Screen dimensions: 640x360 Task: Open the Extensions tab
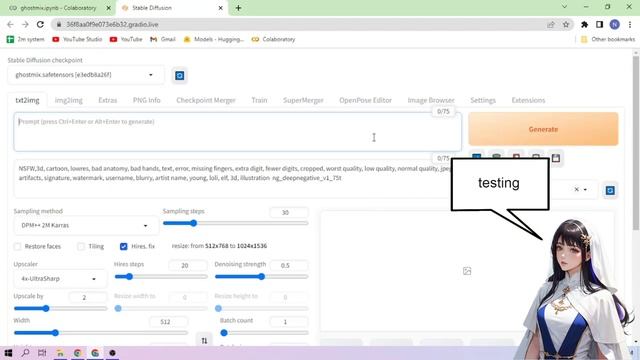click(528, 100)
